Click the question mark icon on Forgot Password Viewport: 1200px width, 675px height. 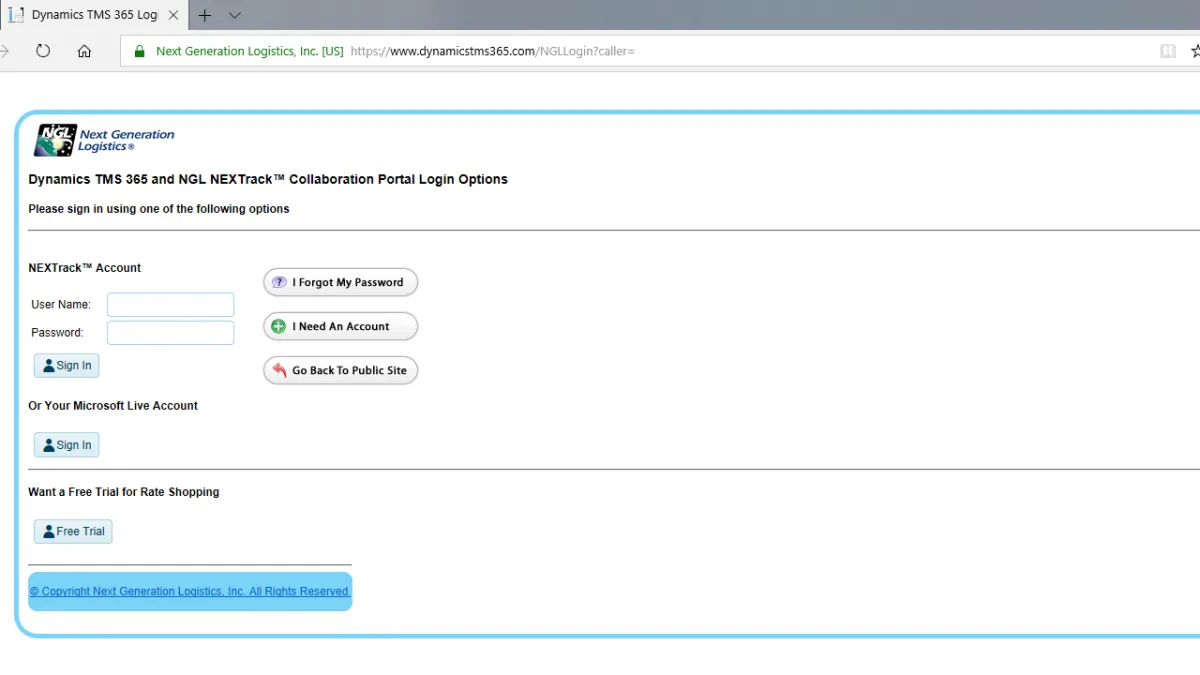279,283
